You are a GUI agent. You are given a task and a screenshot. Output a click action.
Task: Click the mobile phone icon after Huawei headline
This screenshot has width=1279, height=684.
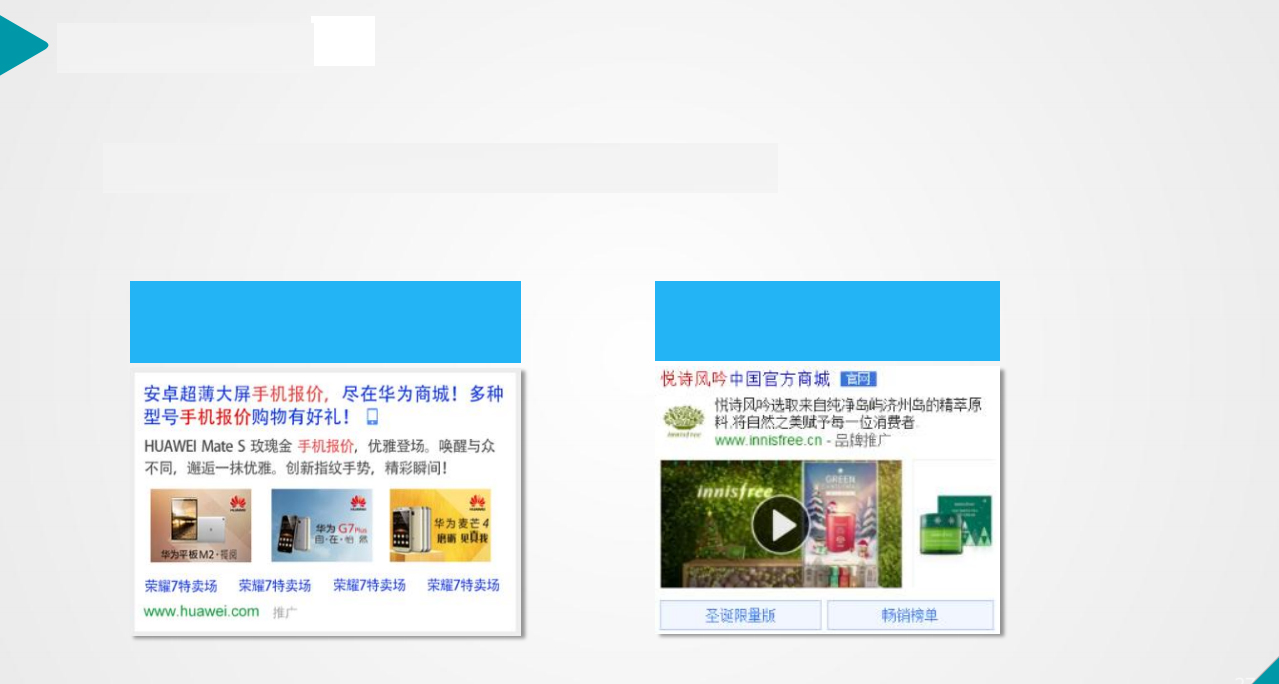point(372,417)
